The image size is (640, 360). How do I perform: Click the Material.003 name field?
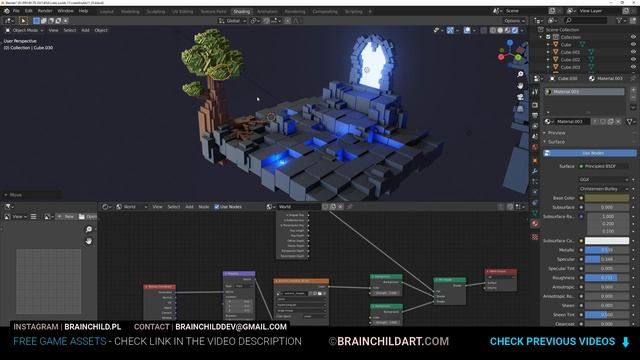[573, 122]
